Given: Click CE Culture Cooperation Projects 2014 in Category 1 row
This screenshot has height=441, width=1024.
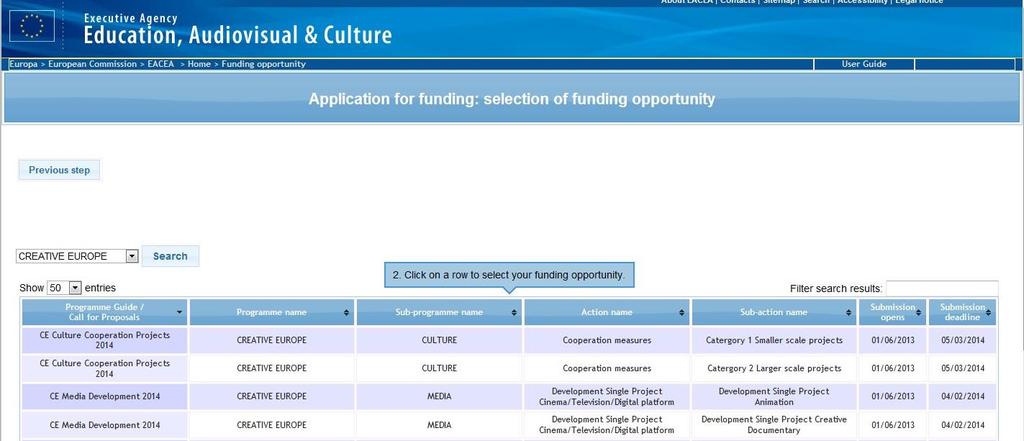Looking at the screenshot, I should tap(104, 340).
